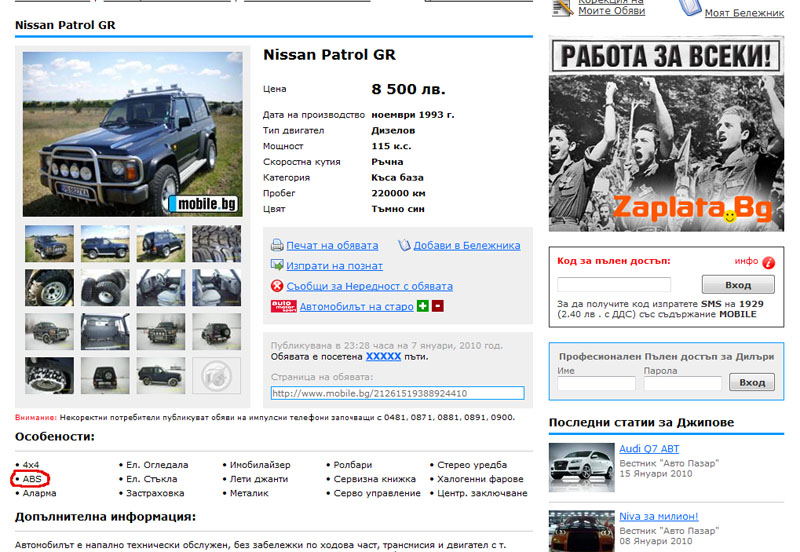Image resolution: width=800 pixels, height=552 pixels.
Task: Open Моите Обяви link
Action: [x=611, y=10]
